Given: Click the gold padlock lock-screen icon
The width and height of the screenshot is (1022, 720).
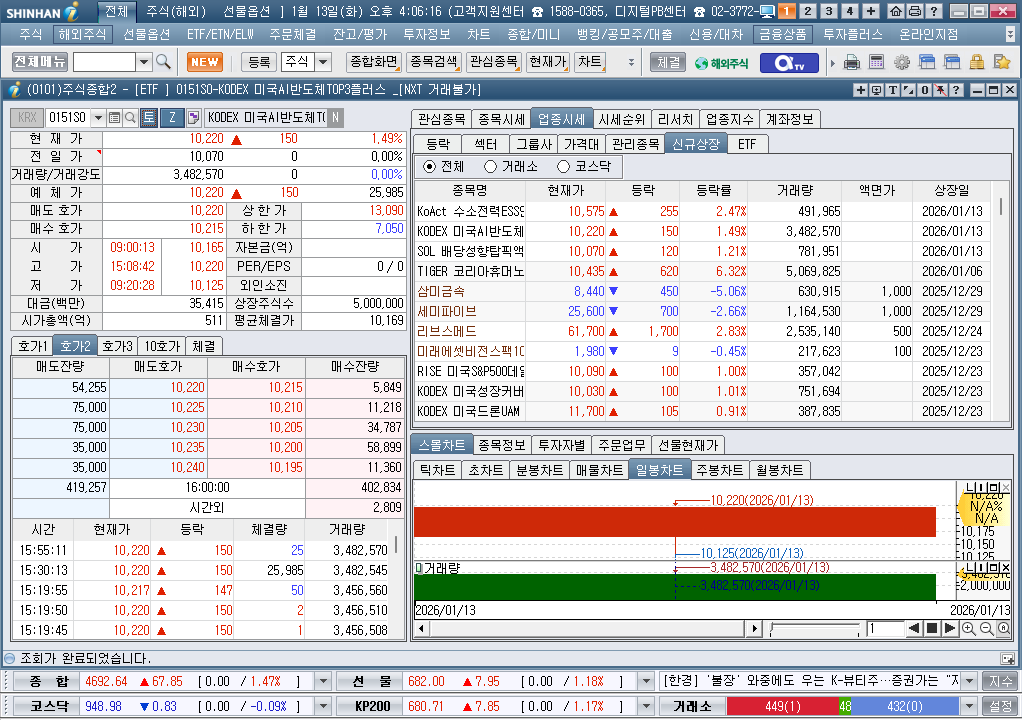Looking at the screenshot, I should tap(976, 63).
